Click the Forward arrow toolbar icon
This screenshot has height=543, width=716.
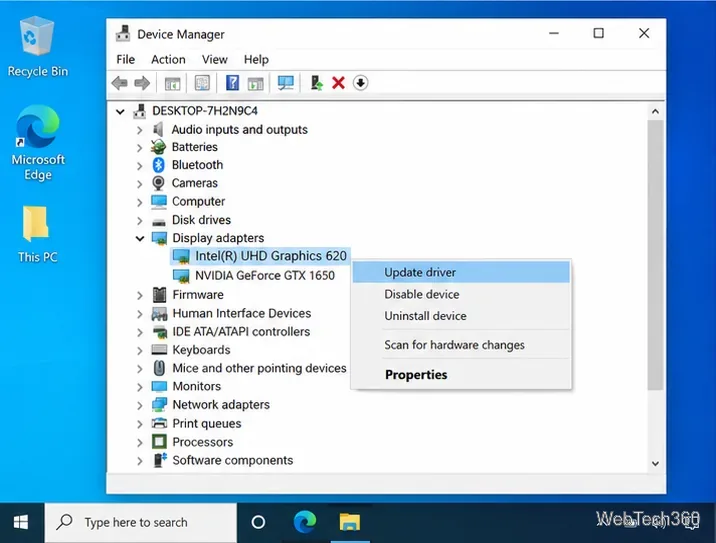142,83
